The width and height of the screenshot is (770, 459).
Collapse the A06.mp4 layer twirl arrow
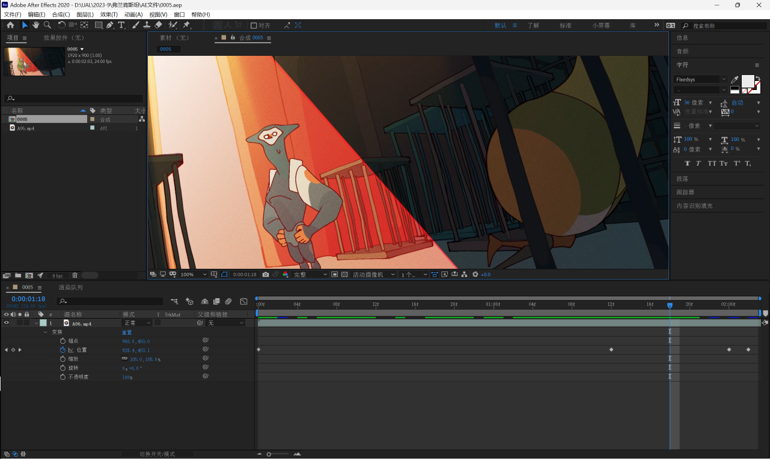tap(36, 323)
